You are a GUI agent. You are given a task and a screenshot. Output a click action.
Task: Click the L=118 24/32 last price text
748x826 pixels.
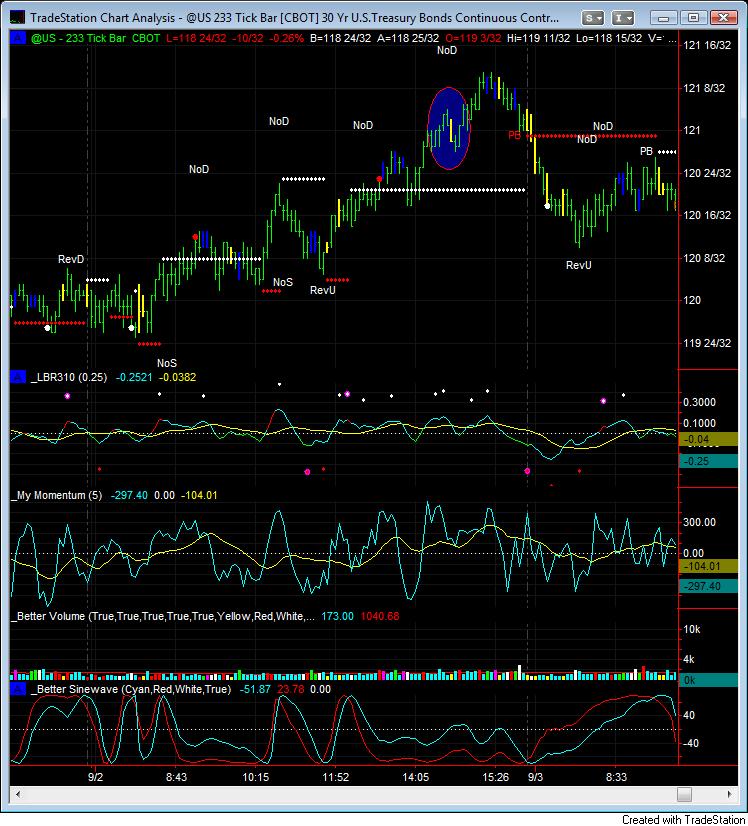(196, 38)
